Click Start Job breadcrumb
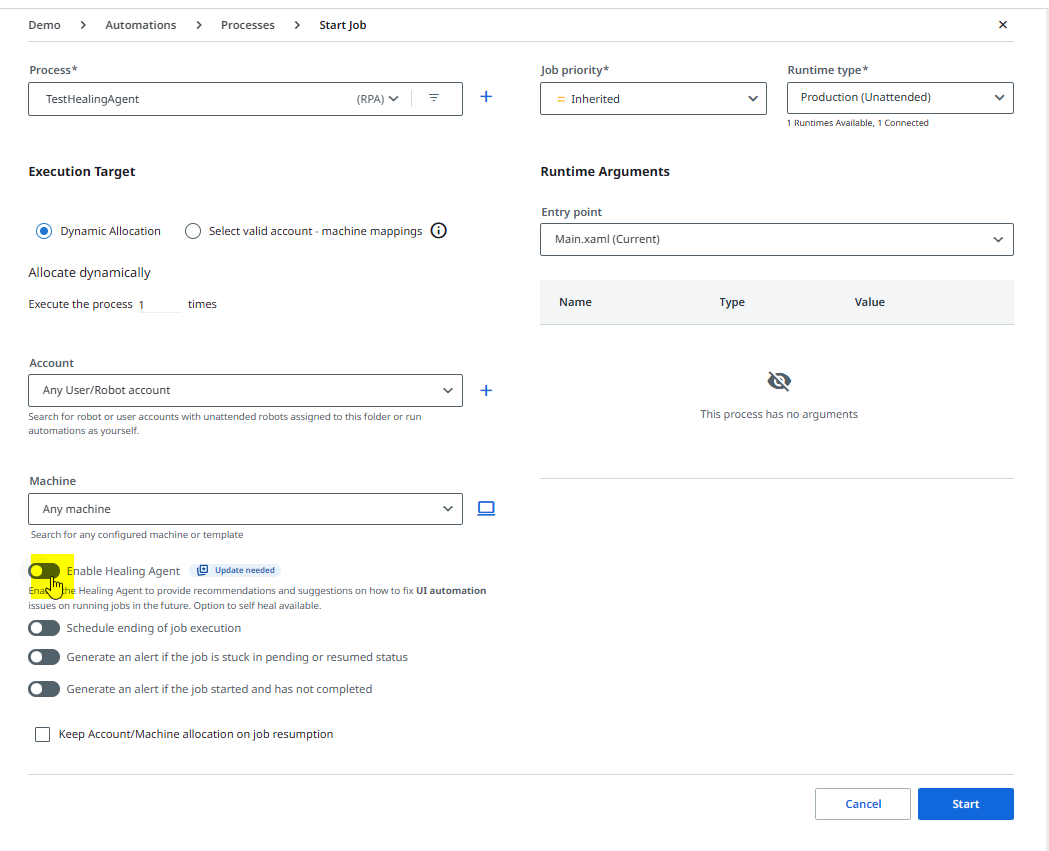This screenshot has width=1049, height=851. [343, 25]
